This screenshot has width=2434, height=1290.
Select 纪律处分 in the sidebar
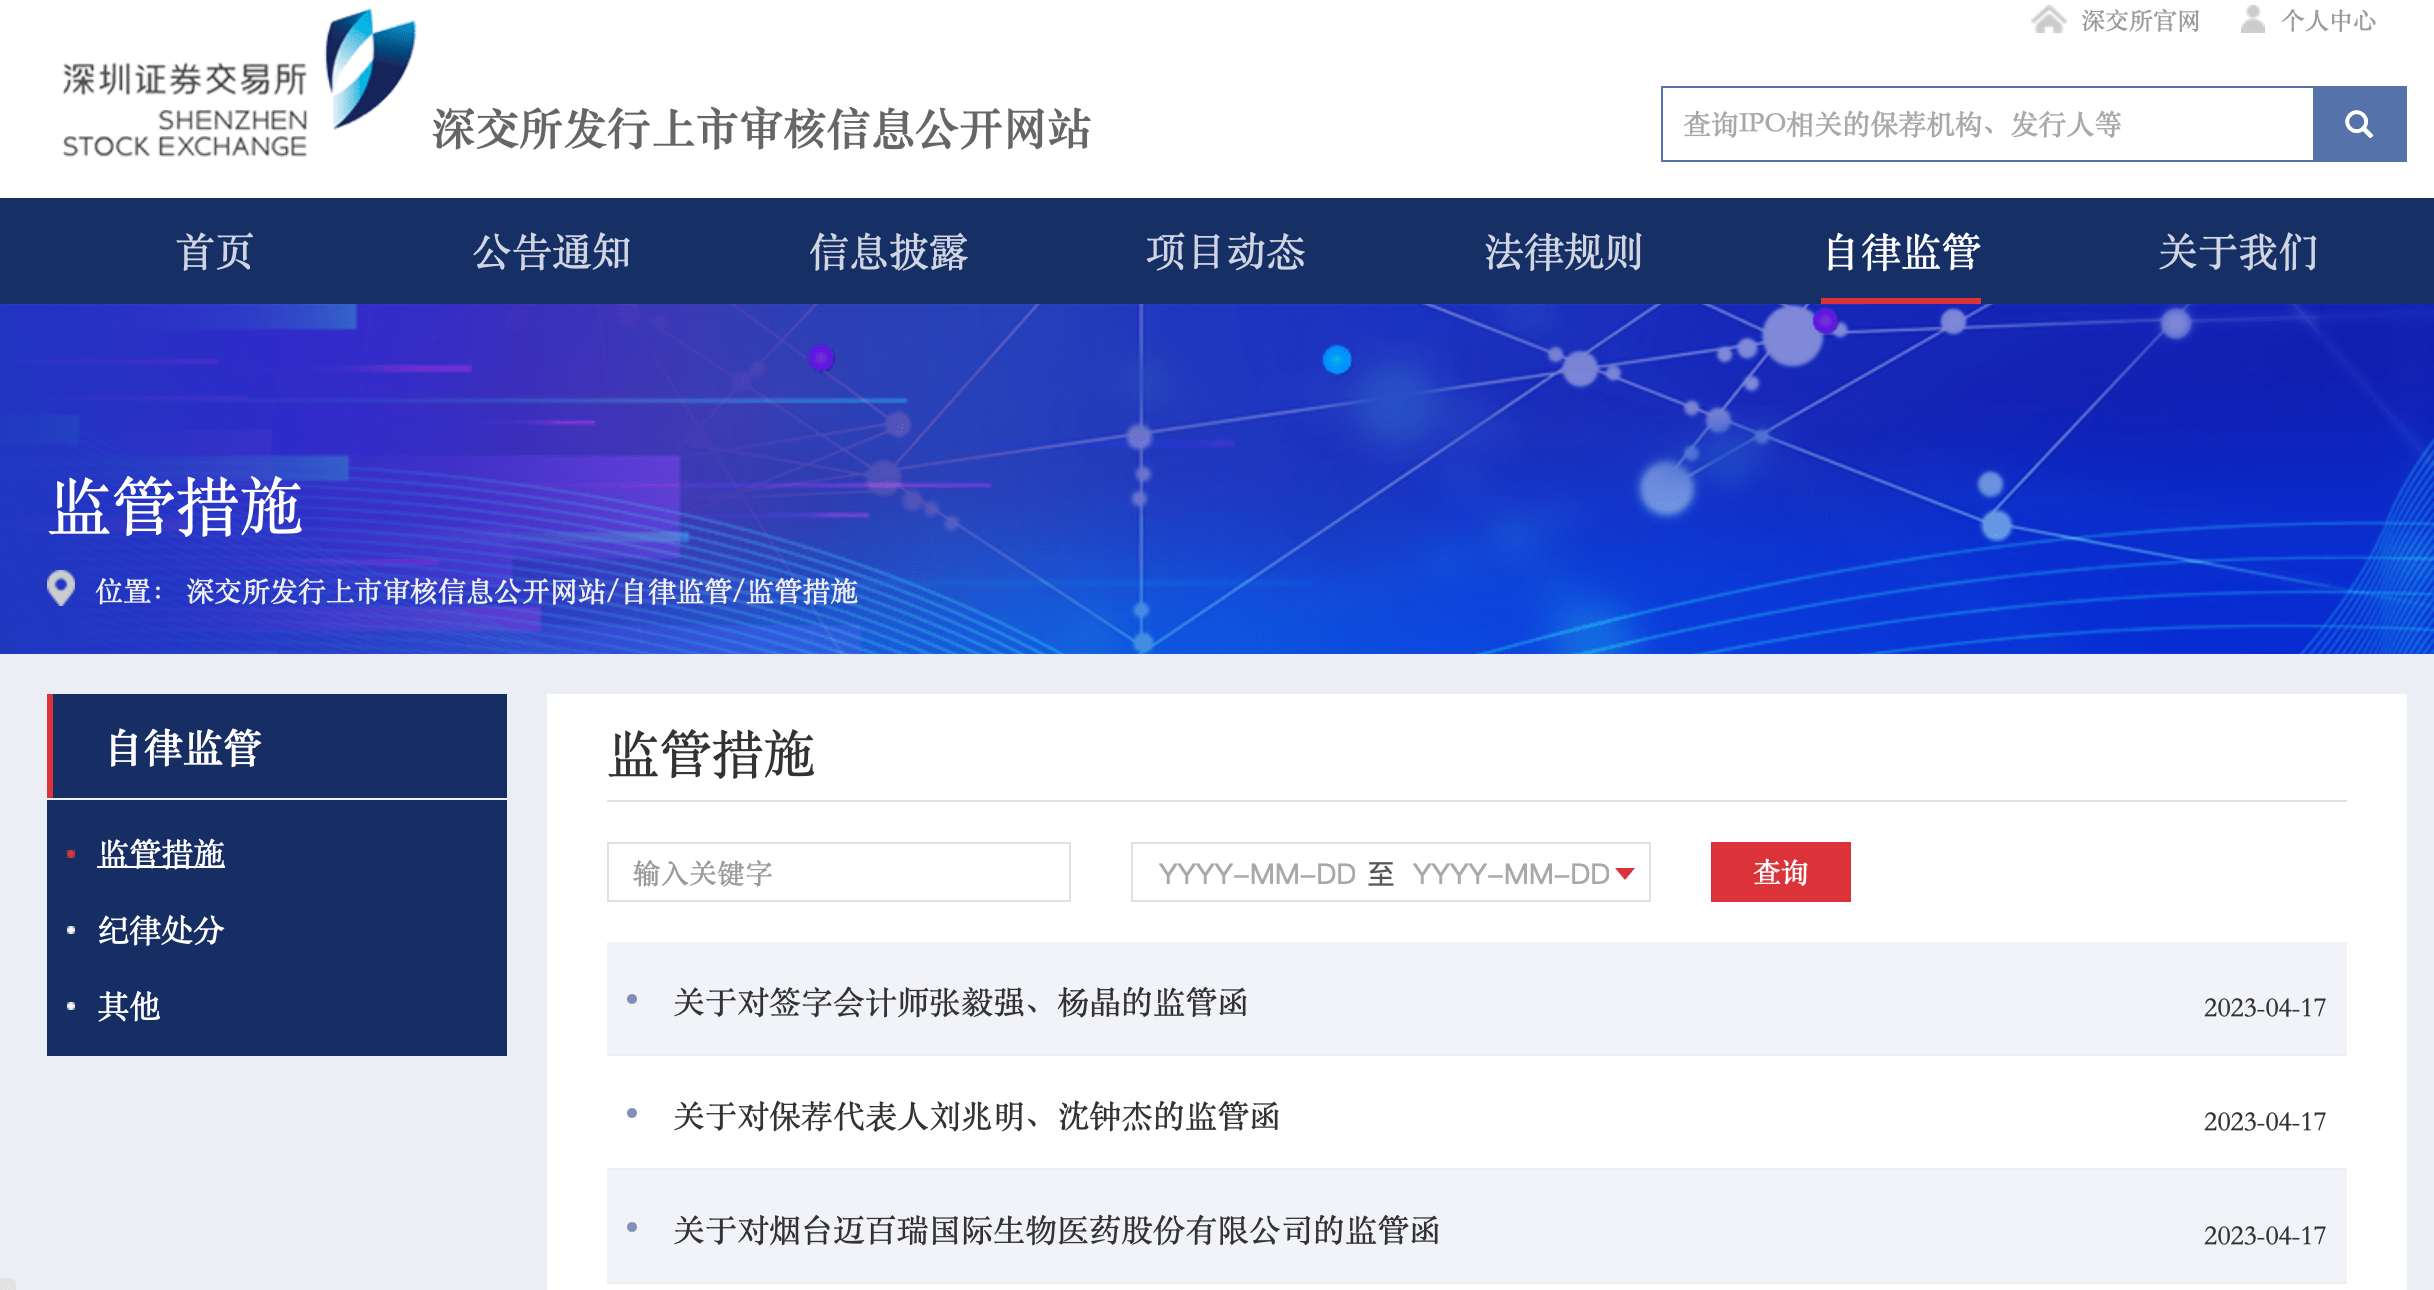point(161,930)
